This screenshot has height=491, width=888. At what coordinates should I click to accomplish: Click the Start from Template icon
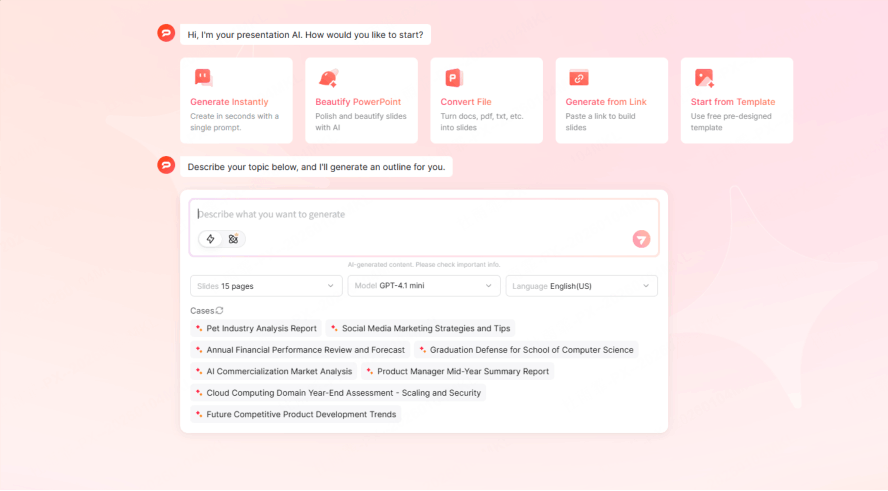pyautogui.click(x=704, y=78)
